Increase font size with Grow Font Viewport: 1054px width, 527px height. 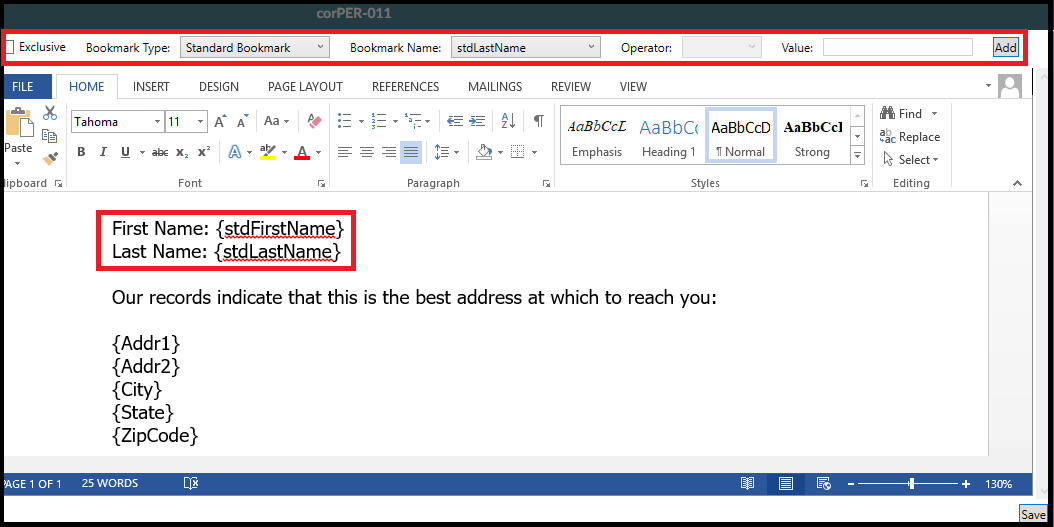pyautogui.click(x=220, y=122)
